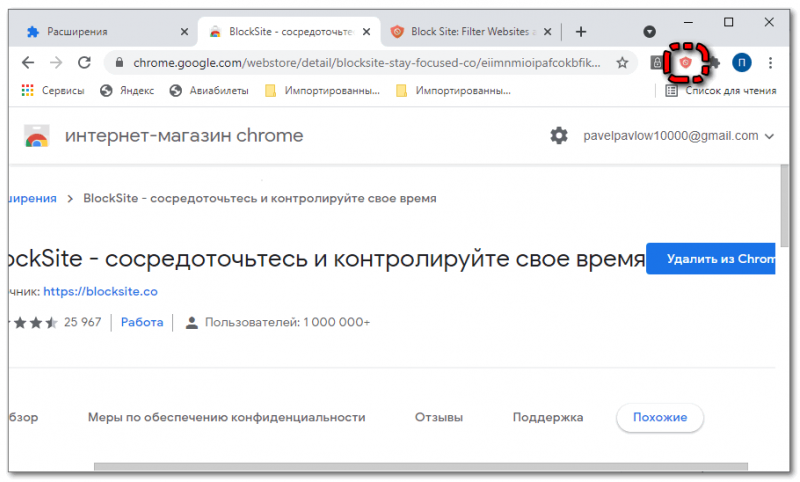
Task: Open the Работа category link
Action: pyautogui.click(x=142, y=322)
